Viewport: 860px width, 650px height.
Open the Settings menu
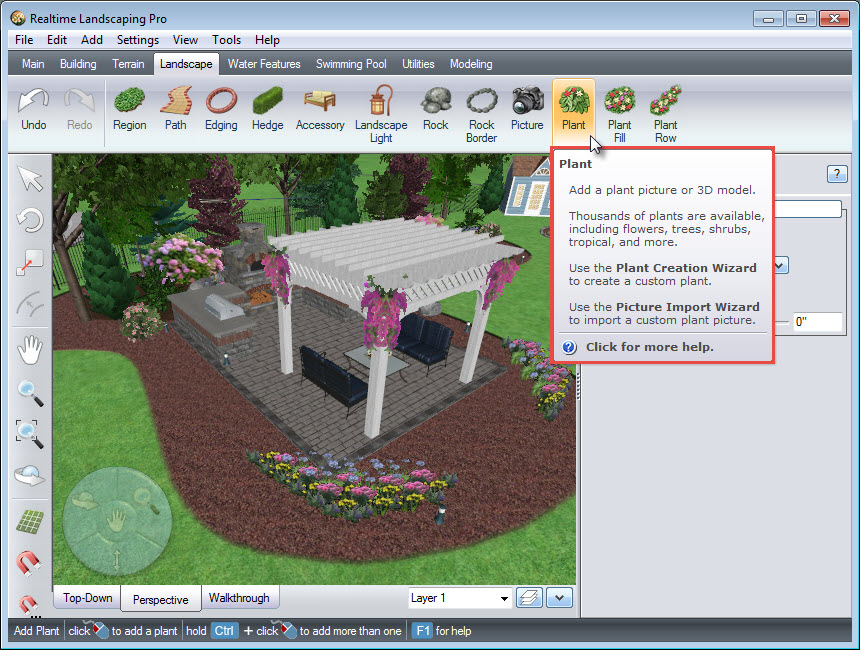click(138, 40)
